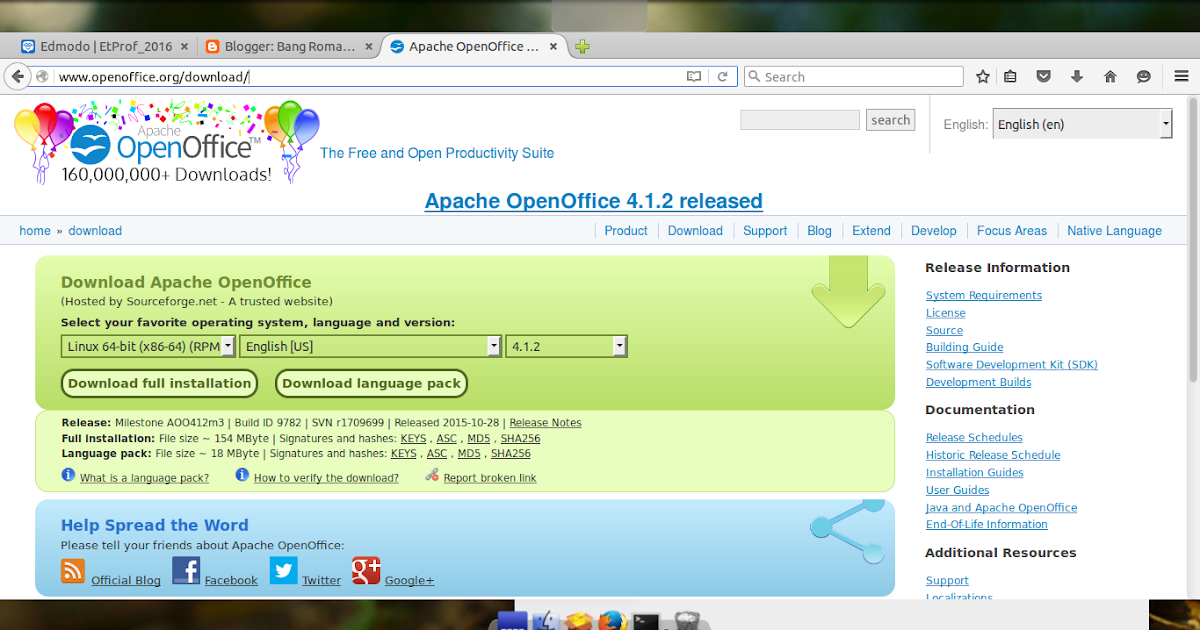Screen dimensions: 1200x630
Task: Click the site identity globe icon
Action: [42, 77]
